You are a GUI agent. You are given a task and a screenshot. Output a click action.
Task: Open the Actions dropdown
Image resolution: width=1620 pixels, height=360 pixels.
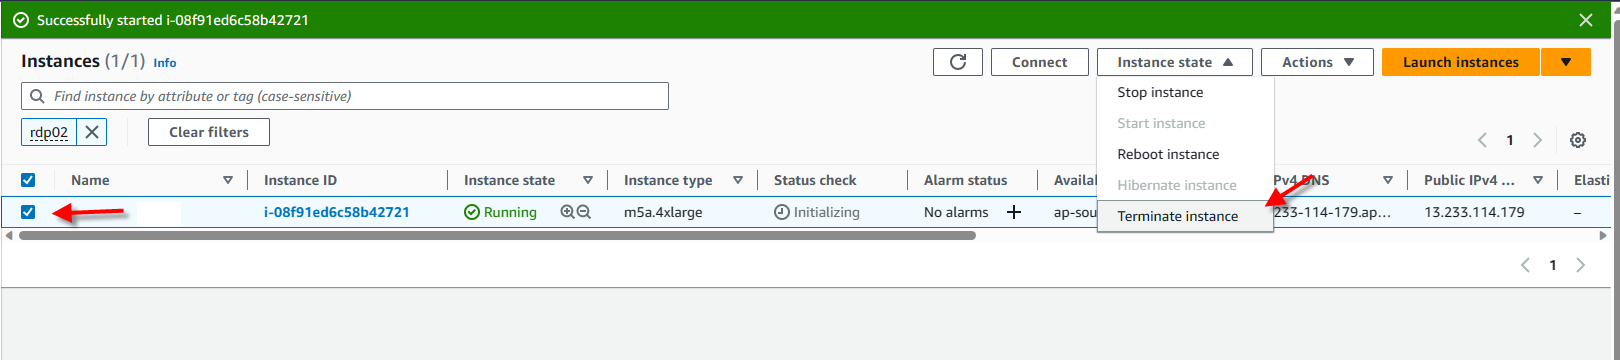point(1317,62)
